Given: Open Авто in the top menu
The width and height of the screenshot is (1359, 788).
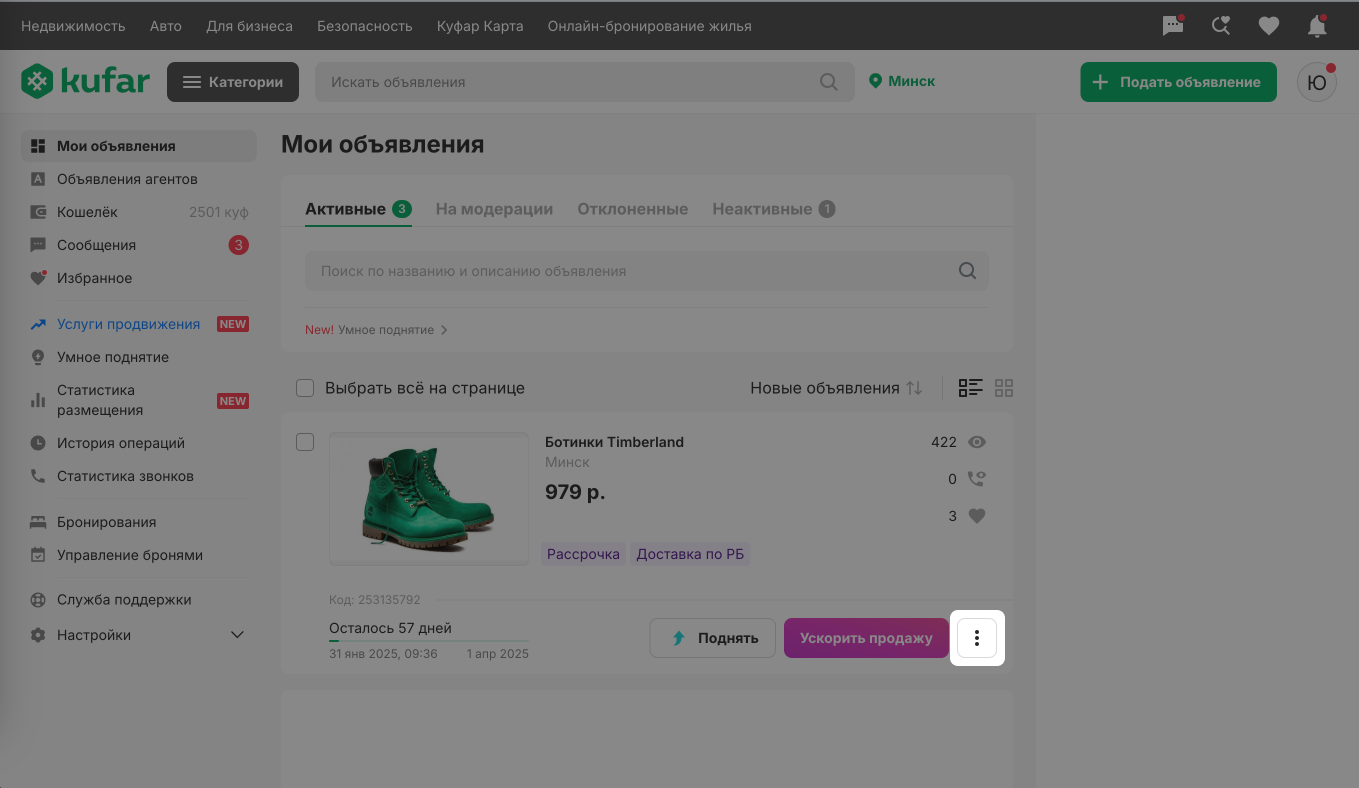Looking at the screenshot, I should [x=166, y=26].
